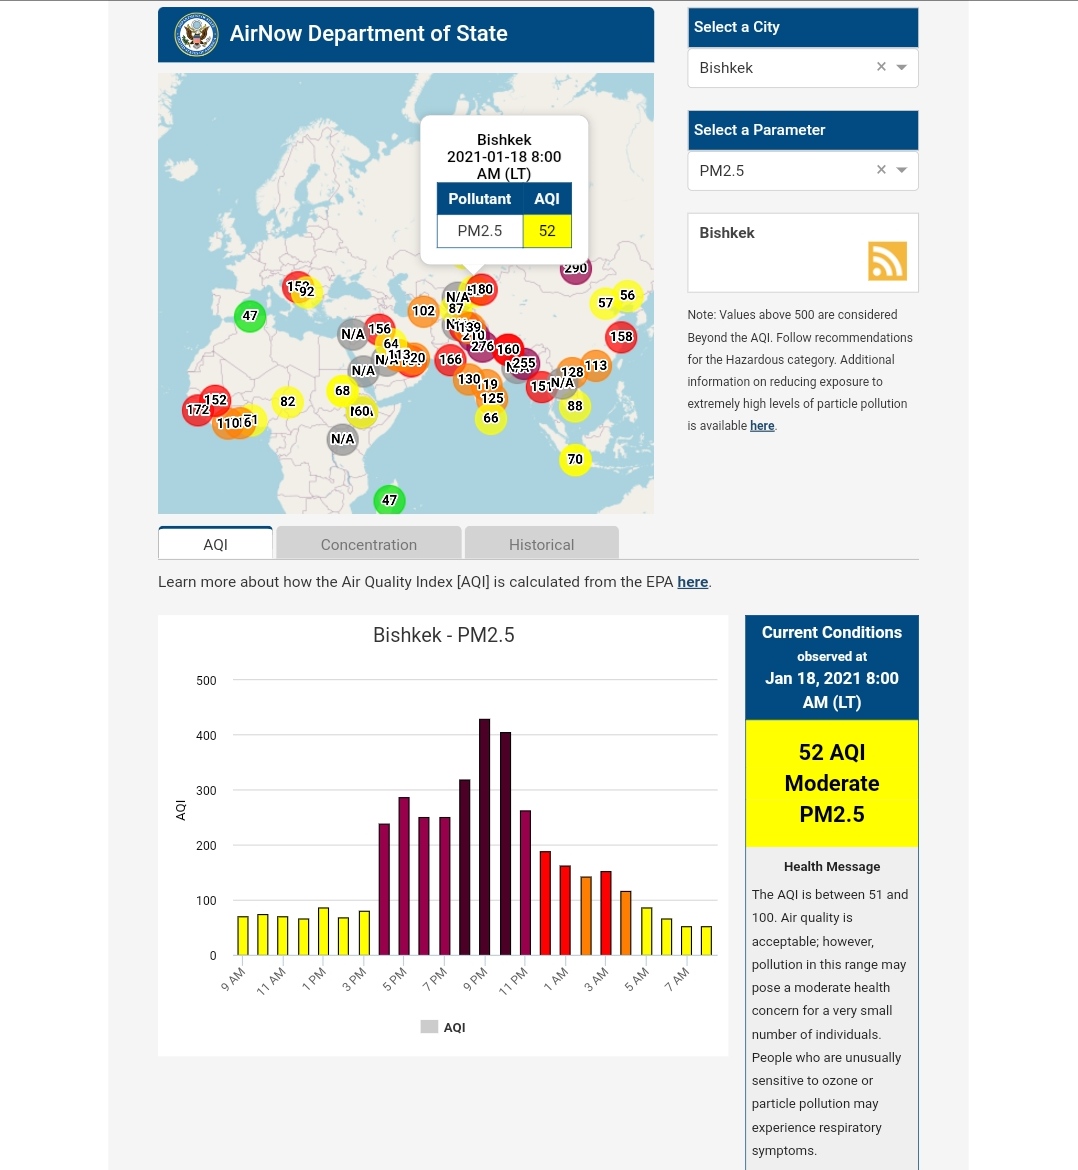Expand the Select a Parameter dropdown
Viewport: 1078px width, 1170px height.
[x=902, y=171]
